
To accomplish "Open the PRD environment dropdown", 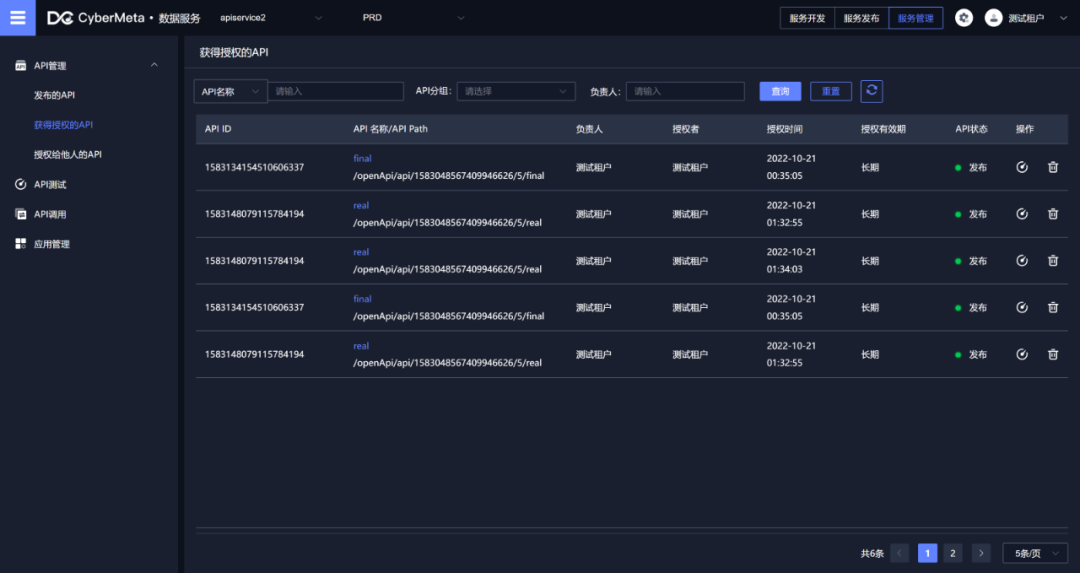I will tap(413, 18).
